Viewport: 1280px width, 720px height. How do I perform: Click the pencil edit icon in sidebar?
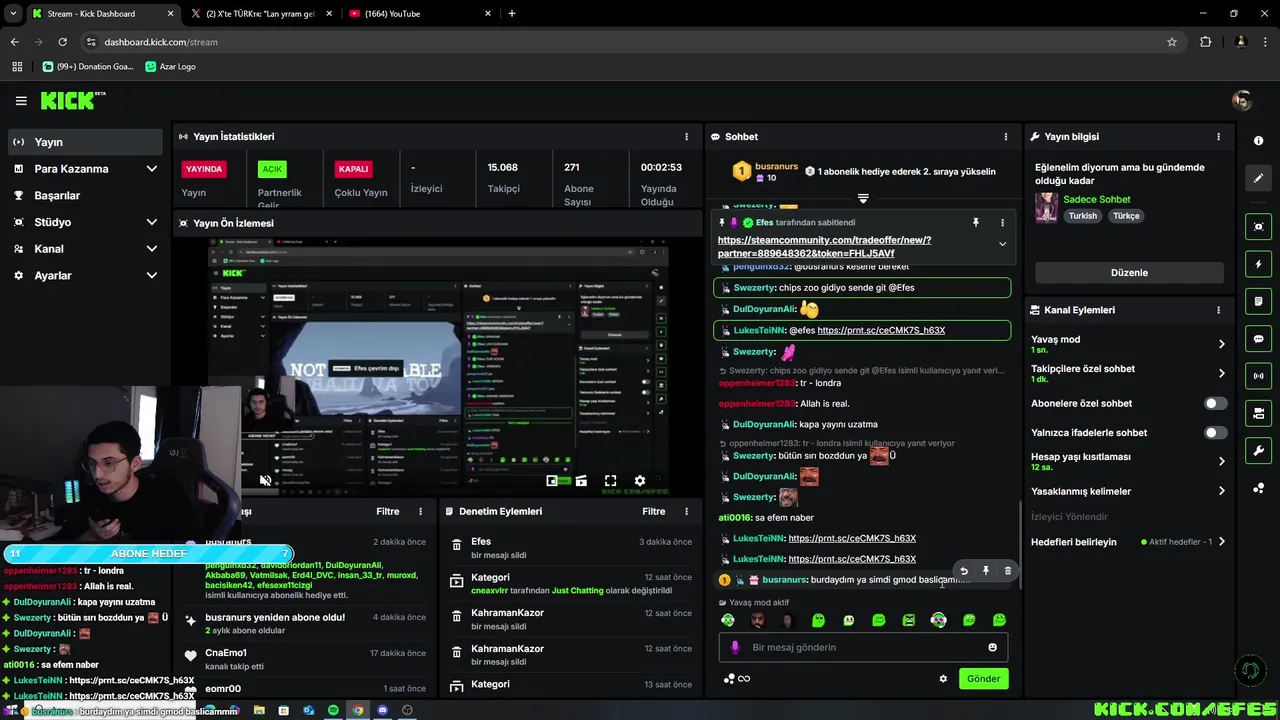tap(1259, 178)
